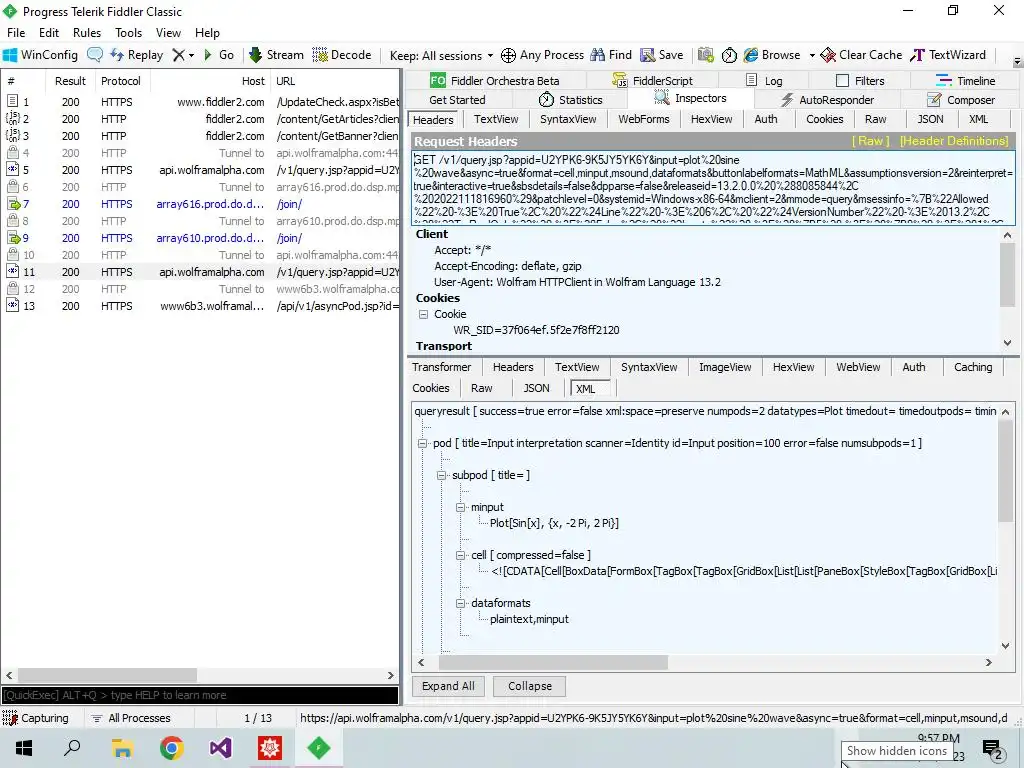Toggle Decode option in toolbar
The image size is (1024, 768).
(x=342, y=55)
